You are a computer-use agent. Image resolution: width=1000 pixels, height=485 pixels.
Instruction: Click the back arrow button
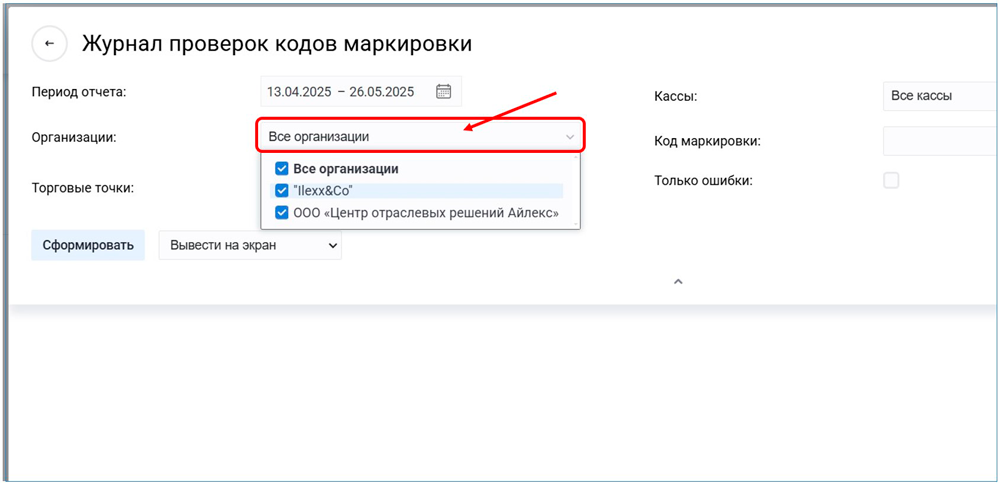click(49, 44)
